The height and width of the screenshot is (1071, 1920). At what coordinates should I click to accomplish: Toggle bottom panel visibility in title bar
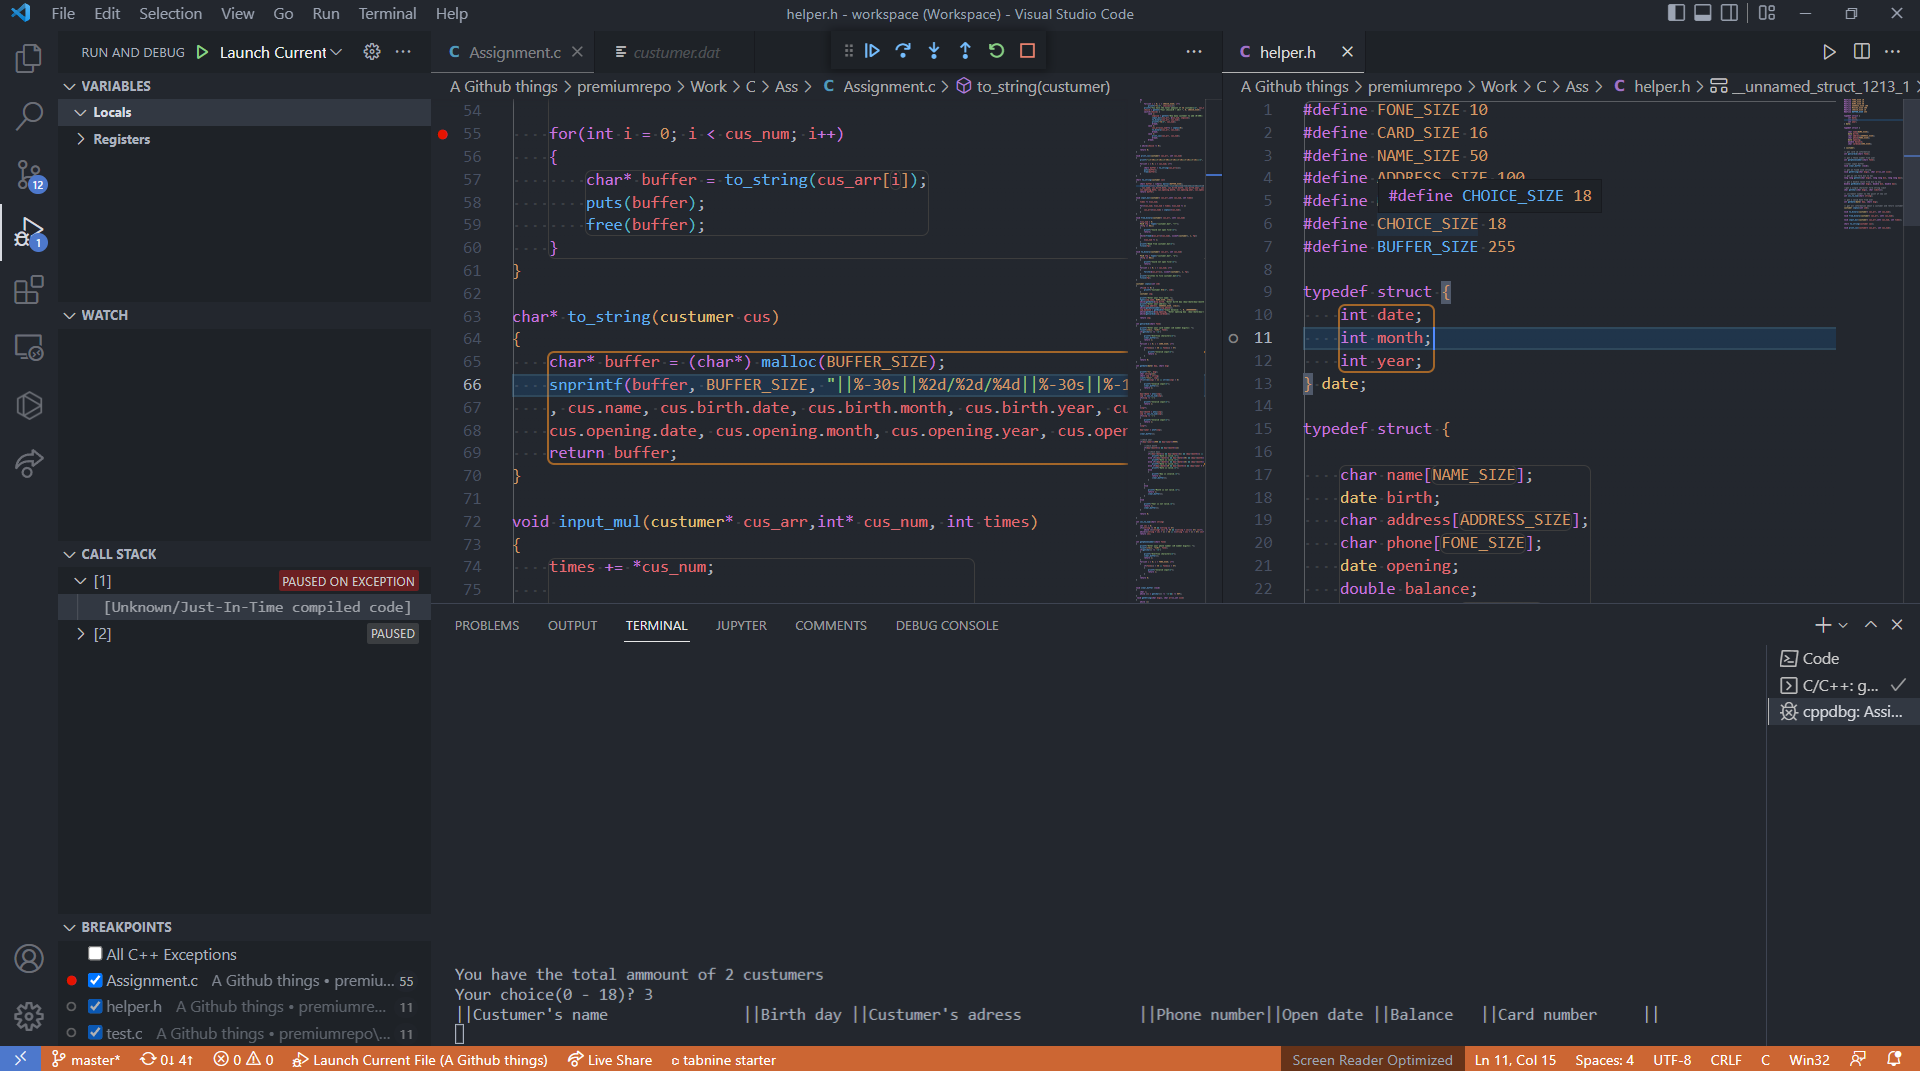click(x=1703, y=14)
